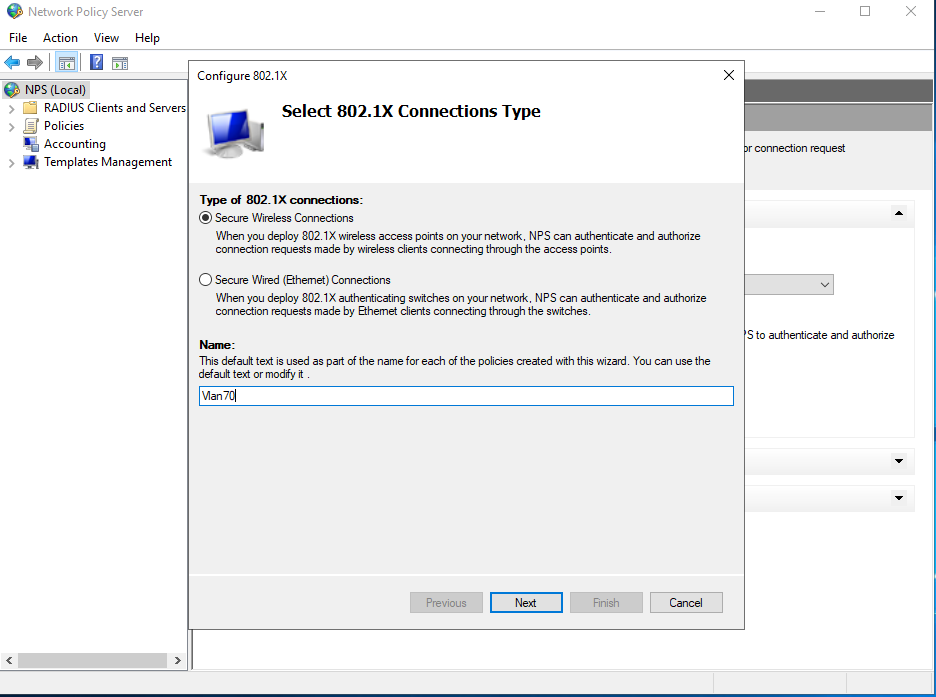Click the Back arrow toolbar icon
This screenshot has height=697, width=936.
[12, 62]
